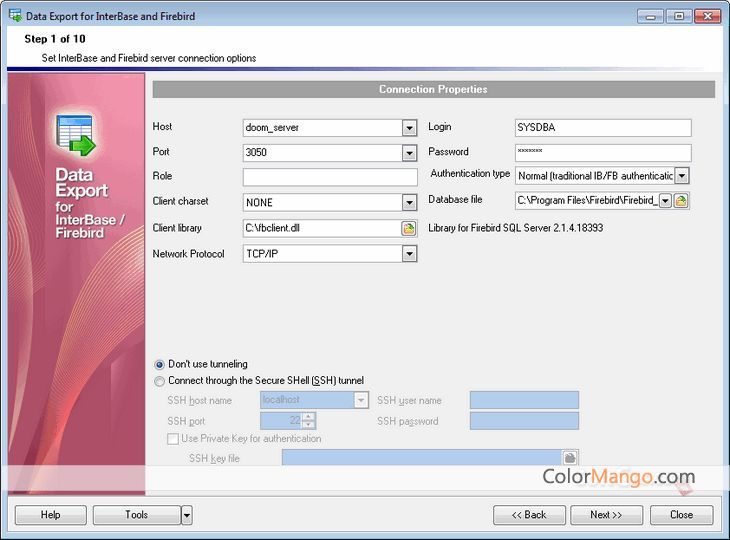The image size is (730, 540).
Task: Open the Host dropdown list
Action: click(x=409, y=128)
